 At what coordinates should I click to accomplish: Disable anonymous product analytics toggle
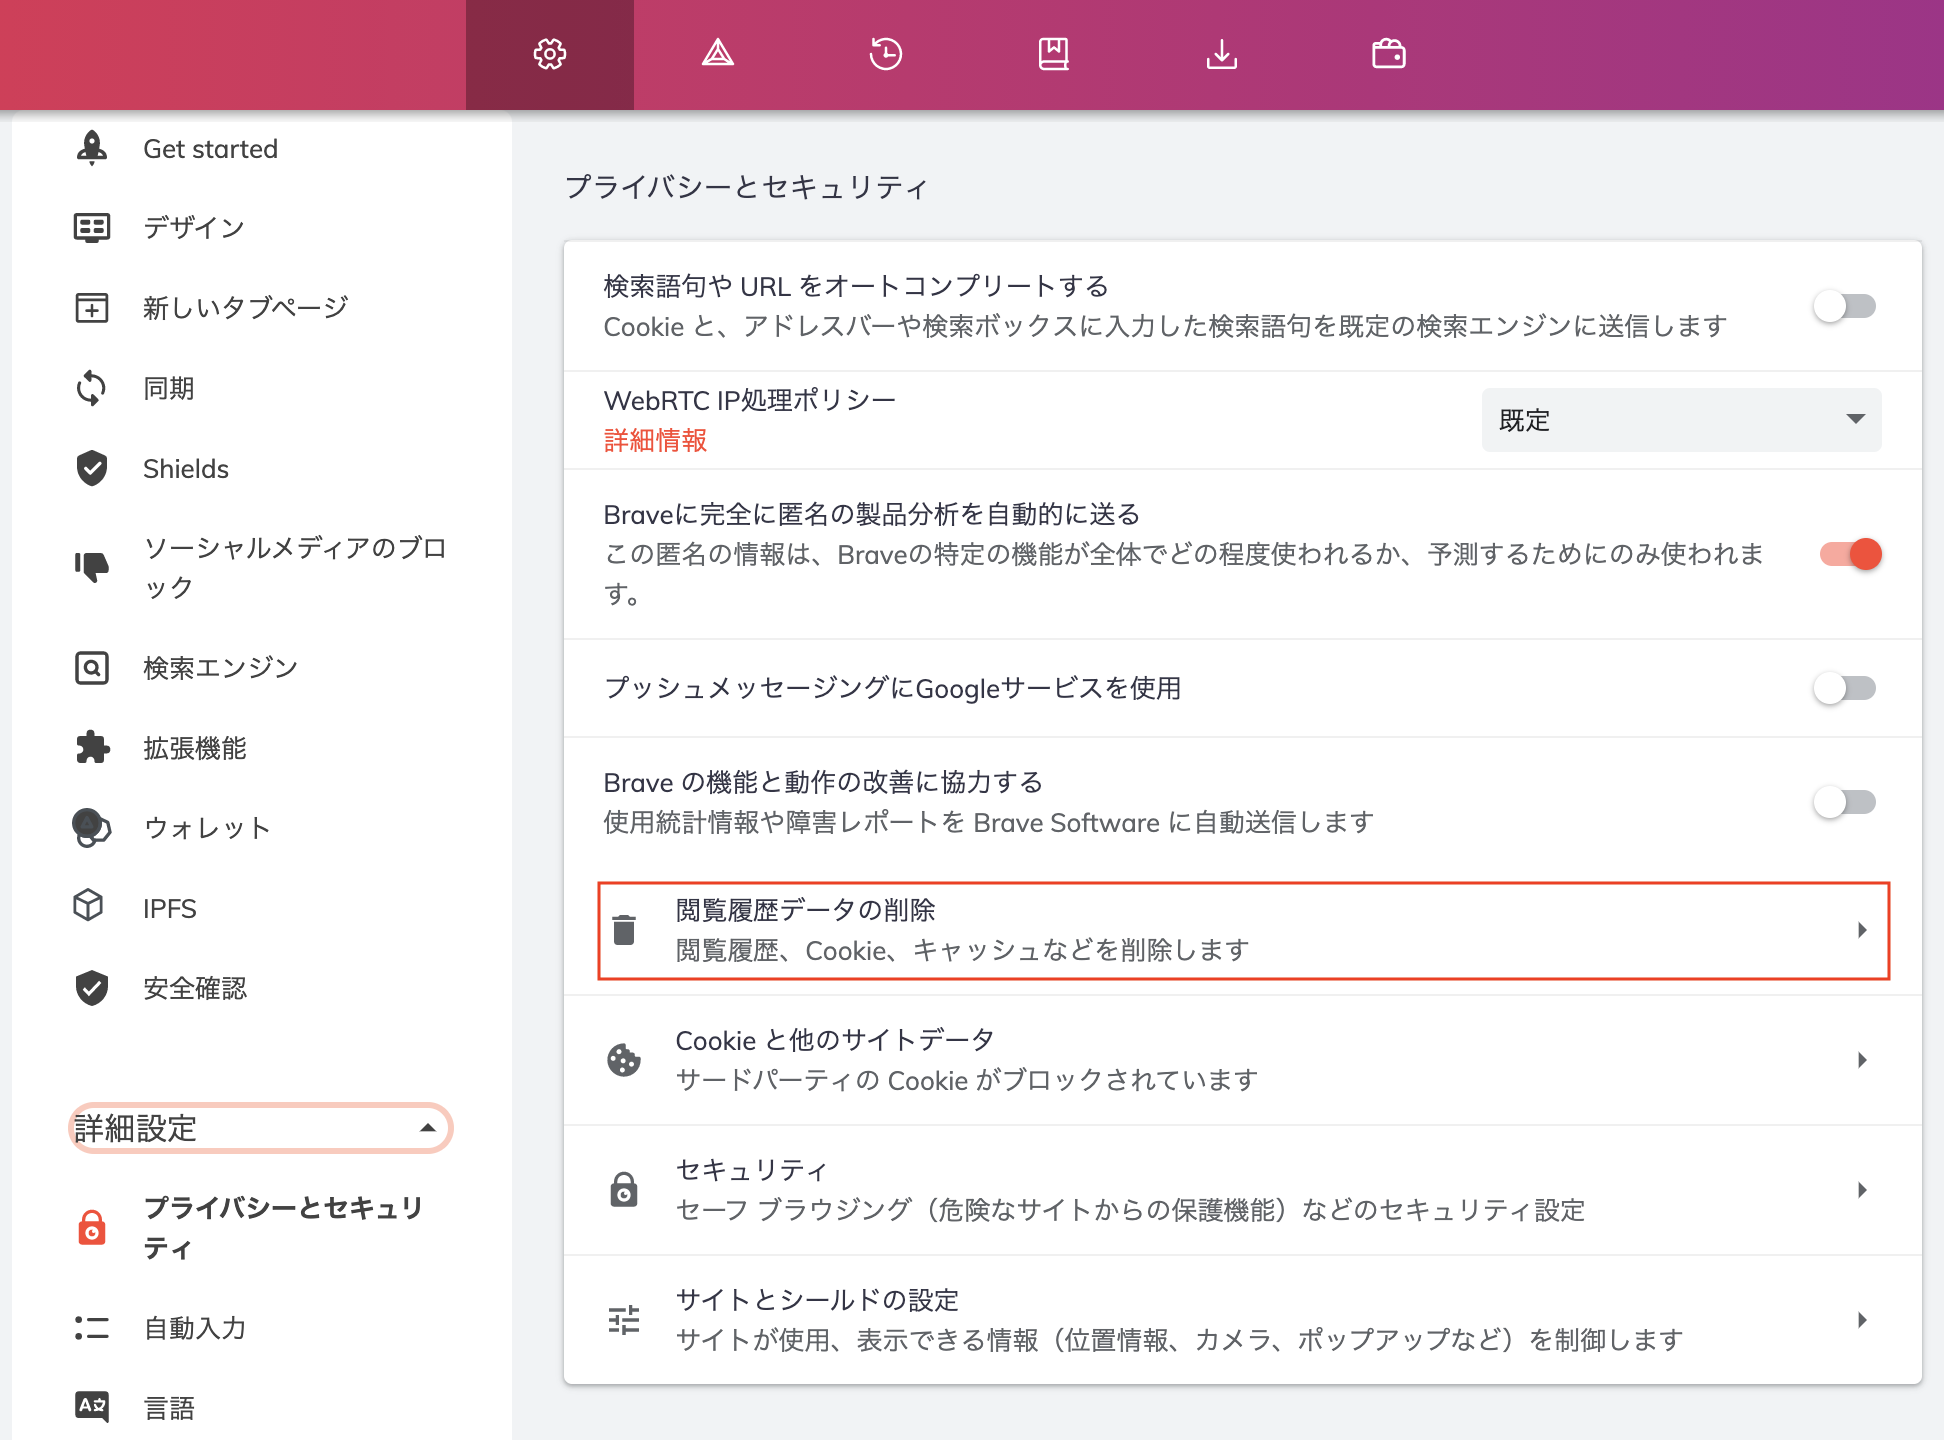pos(1850,554)
